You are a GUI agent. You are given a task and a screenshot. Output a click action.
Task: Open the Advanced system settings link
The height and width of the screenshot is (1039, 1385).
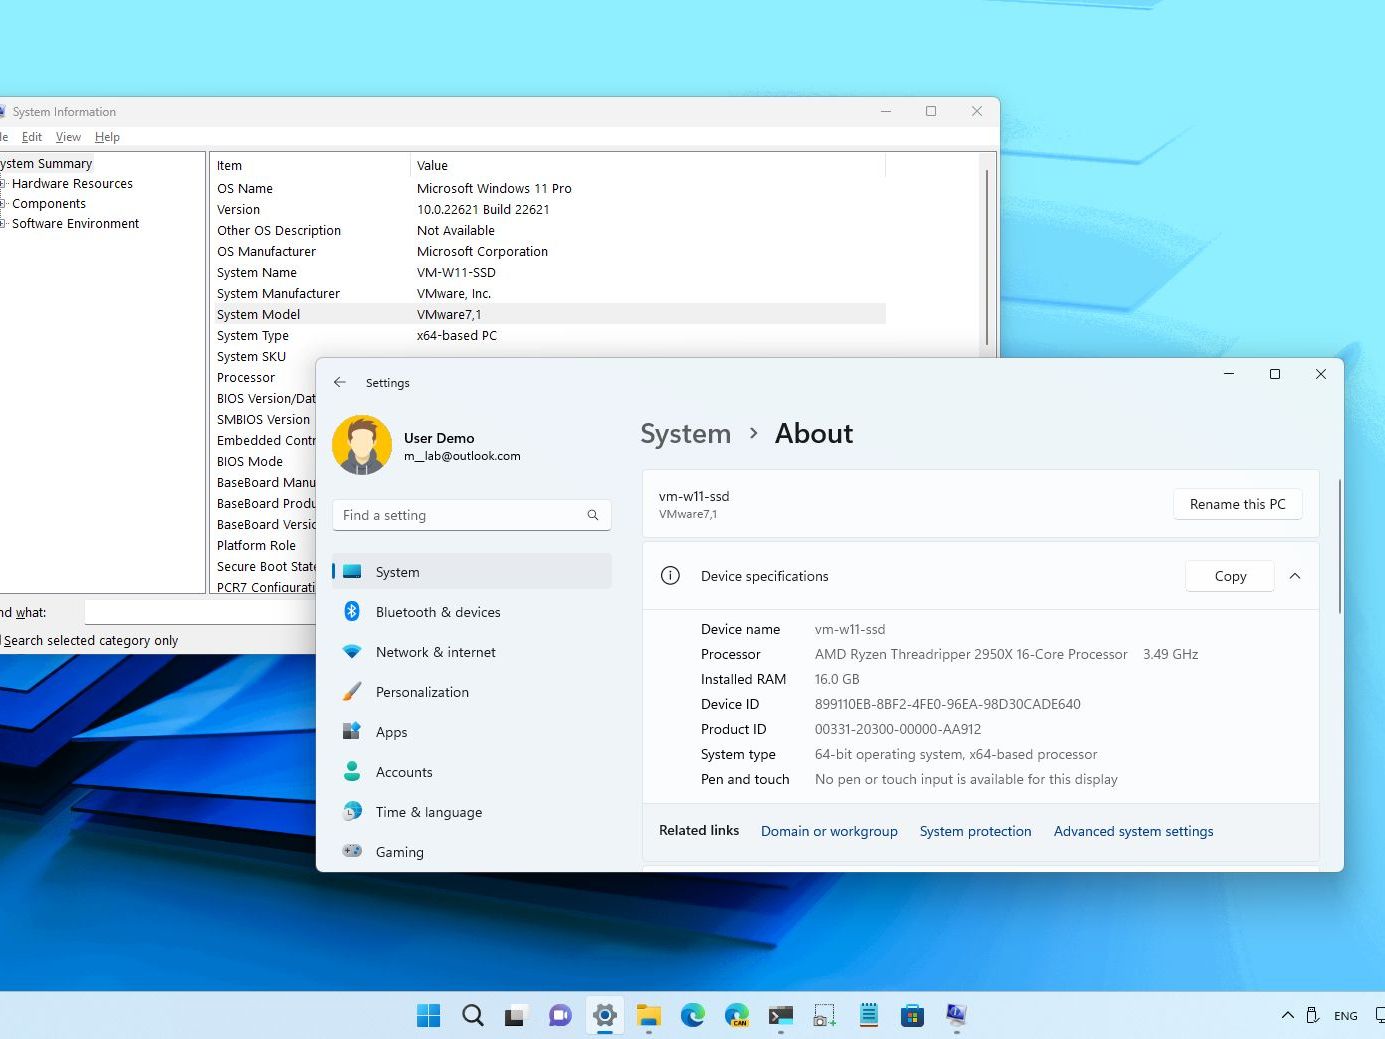(x=1133, y=831)
